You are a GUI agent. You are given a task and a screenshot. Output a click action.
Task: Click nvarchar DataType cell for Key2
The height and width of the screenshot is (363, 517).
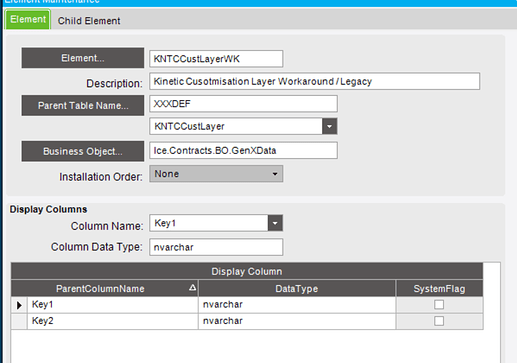tap(297, 321)
